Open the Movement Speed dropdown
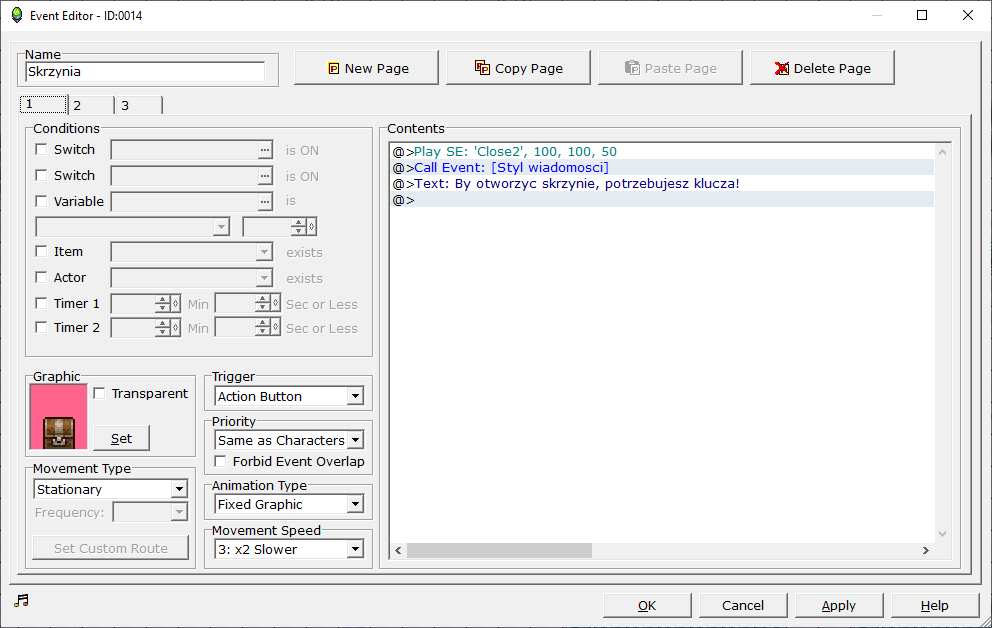The image size is (992, 628). (x=289, y=549)
